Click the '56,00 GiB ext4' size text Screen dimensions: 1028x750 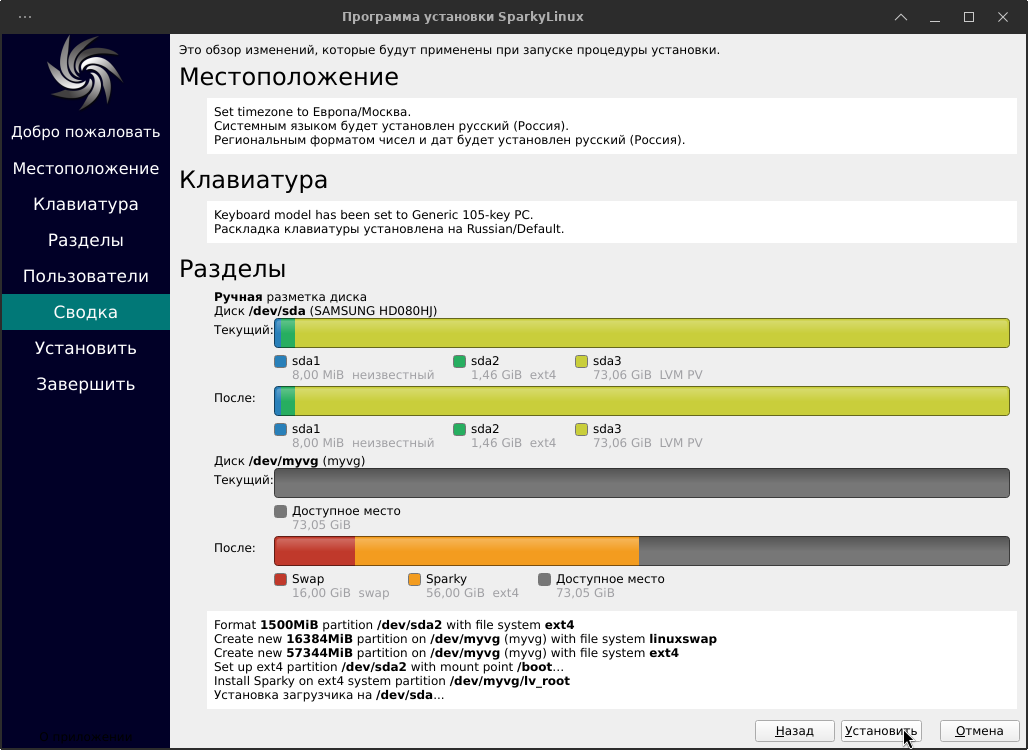(472, 593)
